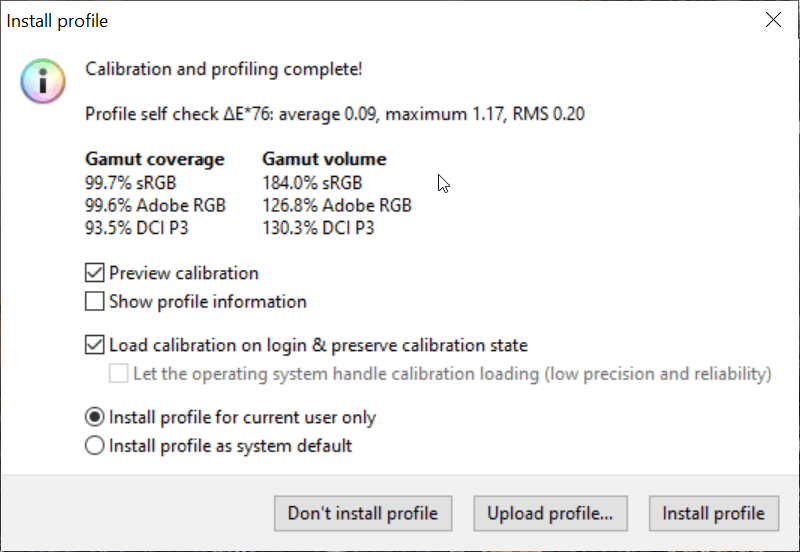Image resolution: width=800 pixels, height=552 pixels.
Task: Toggle operating system calibration loading checkbox
Action: (119, 374)
